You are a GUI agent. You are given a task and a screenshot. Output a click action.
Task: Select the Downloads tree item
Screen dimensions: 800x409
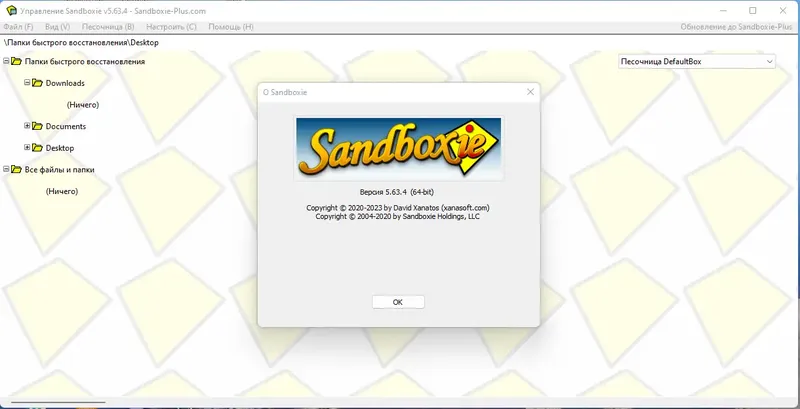(65, 83)
